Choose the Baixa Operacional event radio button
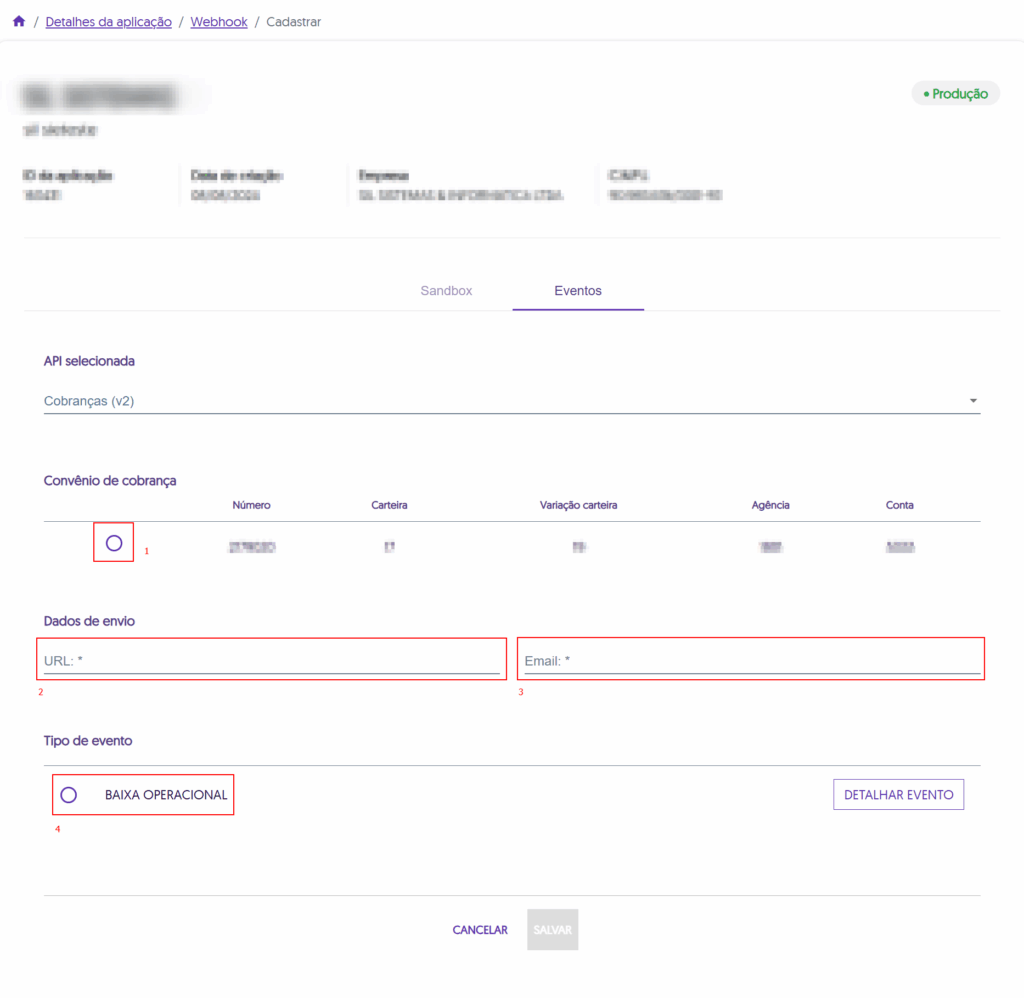1024x998 pixels. [69, 795]
